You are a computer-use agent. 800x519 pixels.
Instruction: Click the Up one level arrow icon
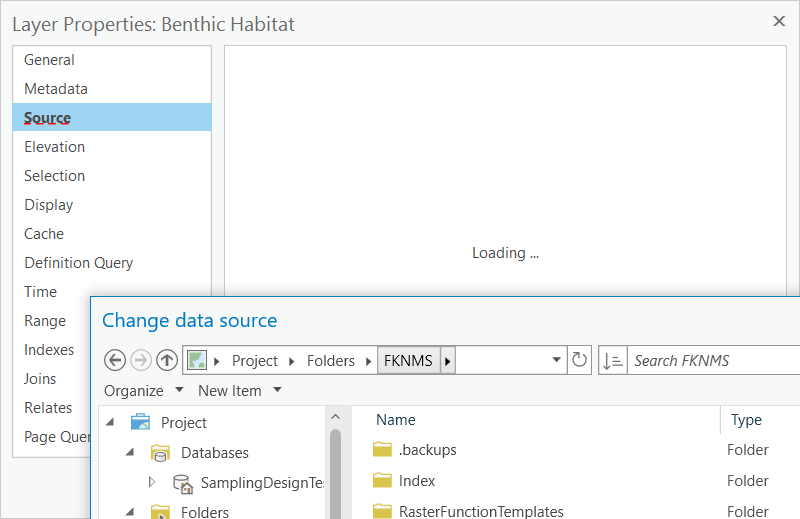pyautogui.click(x=167, y=360)
